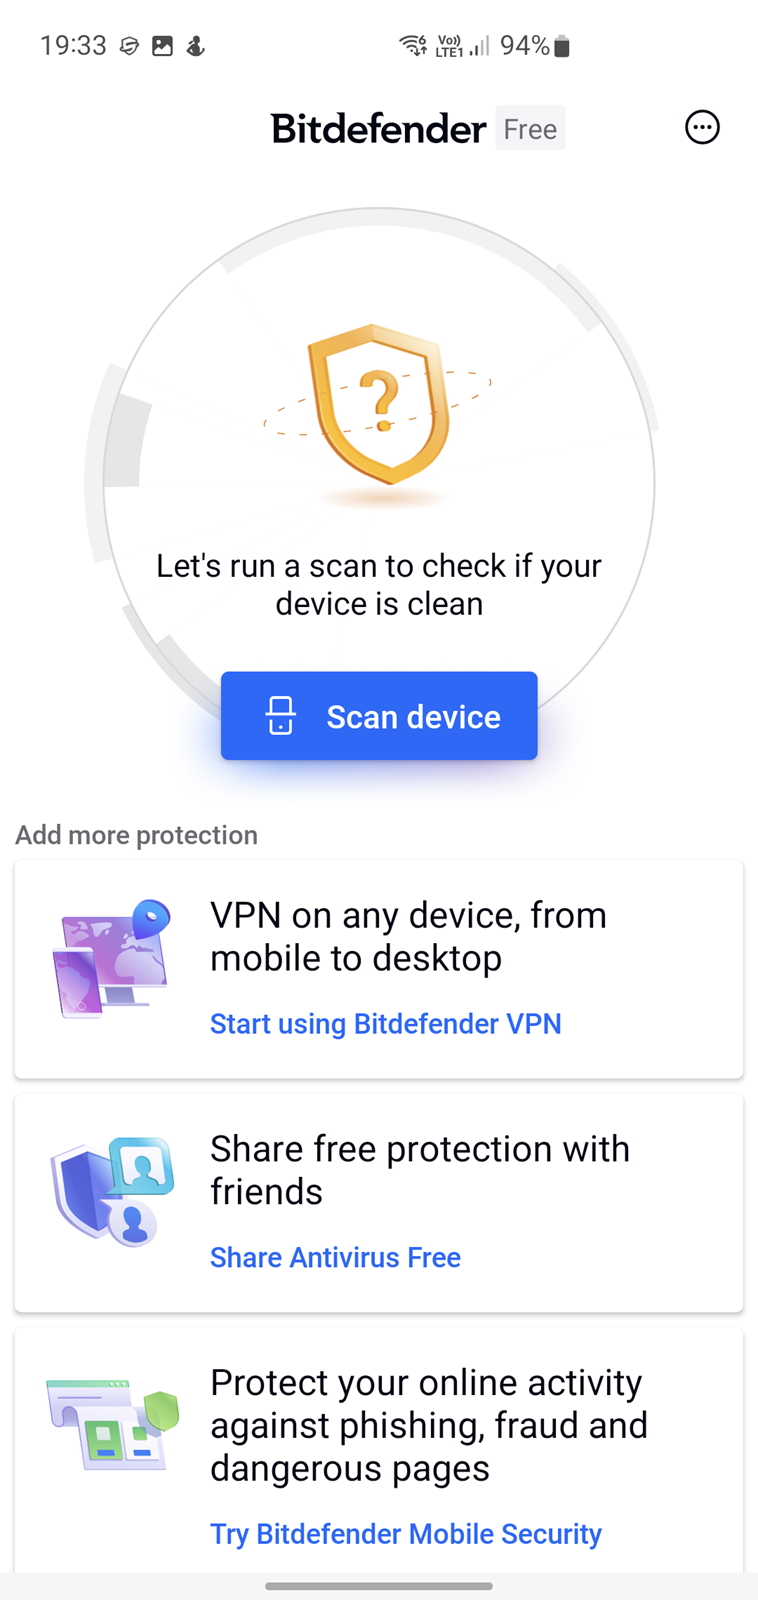Open the VPN on any device card

point(379,969)
